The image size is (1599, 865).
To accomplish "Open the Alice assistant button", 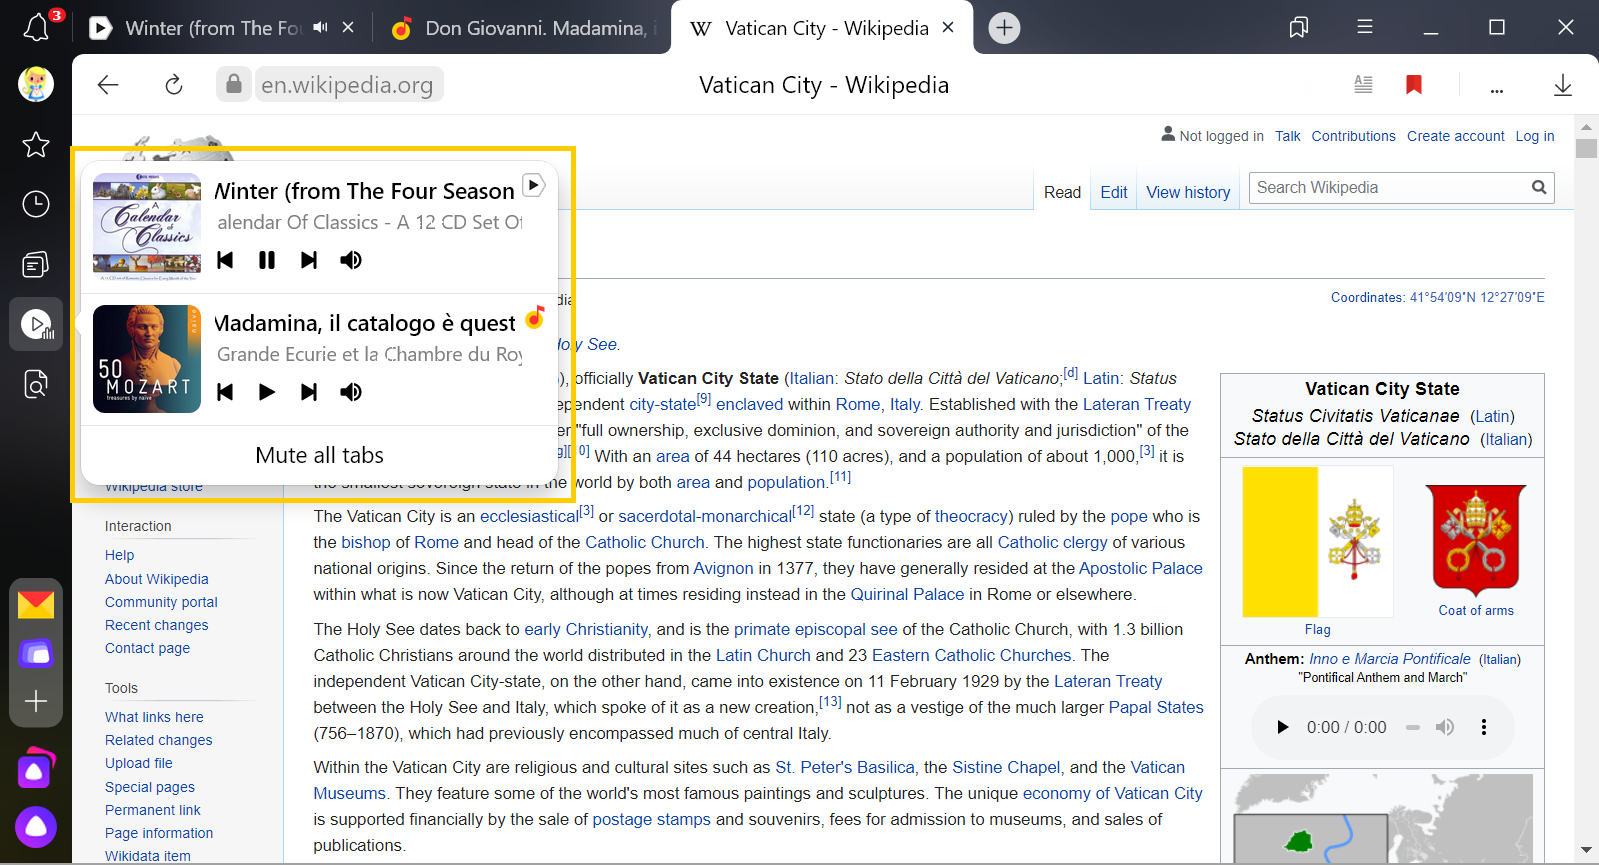I will pyautogui.click(x=36, y=827).
